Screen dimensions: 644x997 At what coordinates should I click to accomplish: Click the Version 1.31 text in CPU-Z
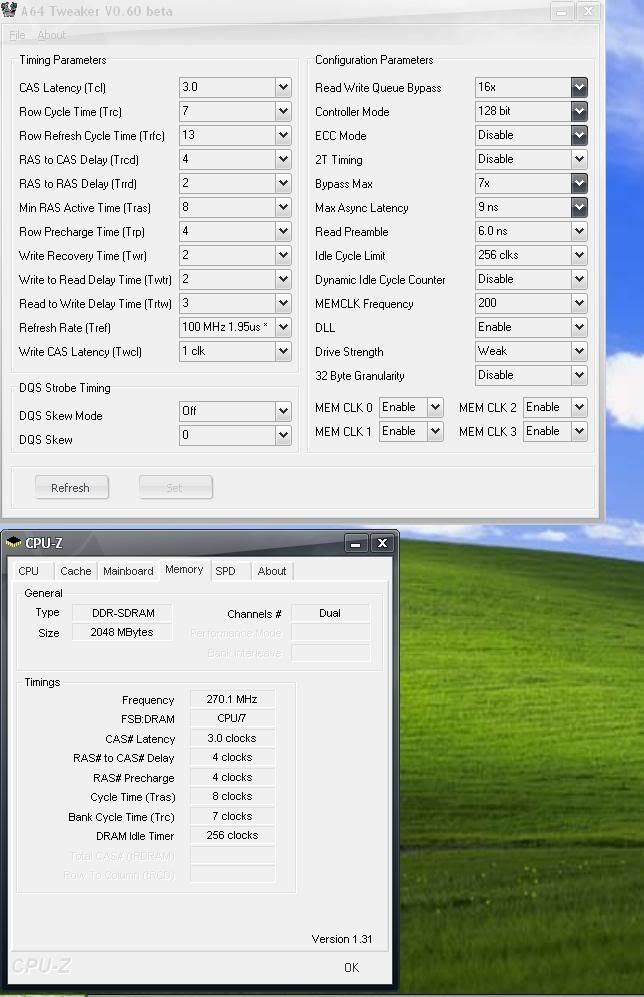(341, 939)
